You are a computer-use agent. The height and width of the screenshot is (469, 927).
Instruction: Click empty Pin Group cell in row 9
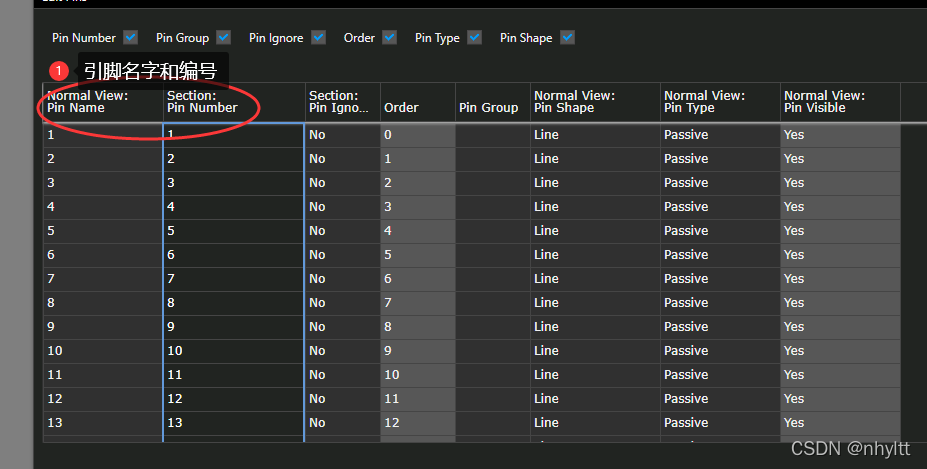click(492, 327)
